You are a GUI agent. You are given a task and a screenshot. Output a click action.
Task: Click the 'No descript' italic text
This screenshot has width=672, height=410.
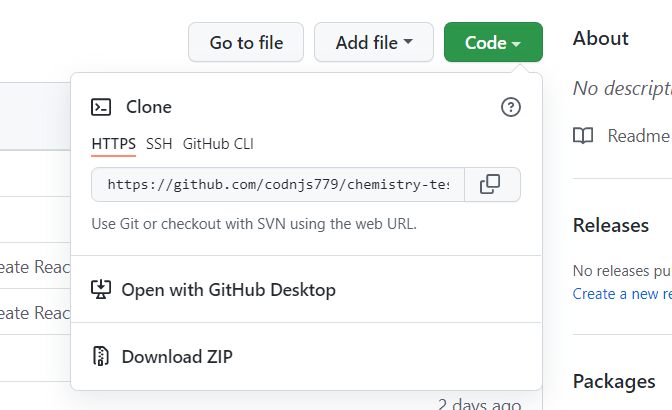(x=622, y=89)
